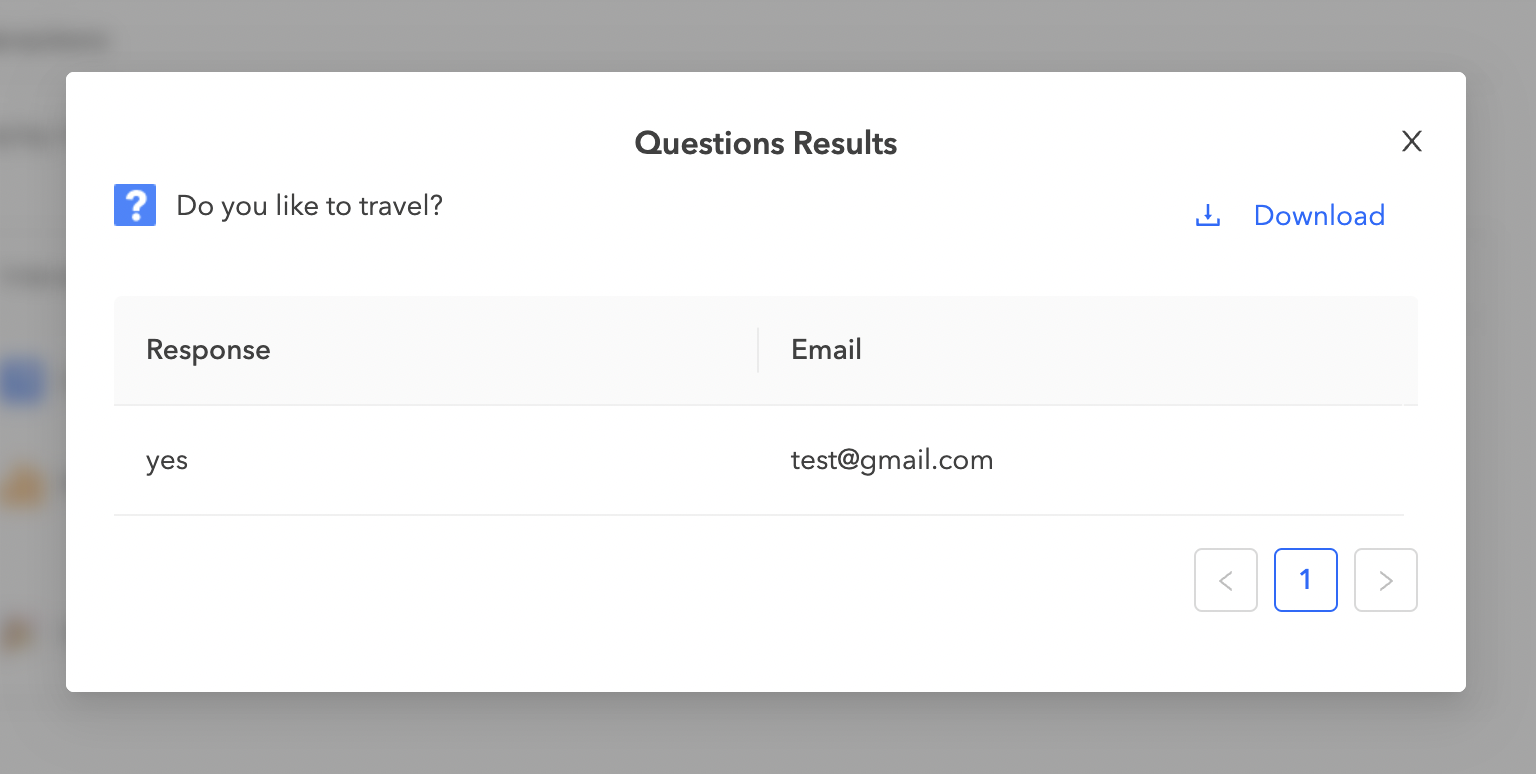
Task: Click the Email column header
Action: point(826,350)
